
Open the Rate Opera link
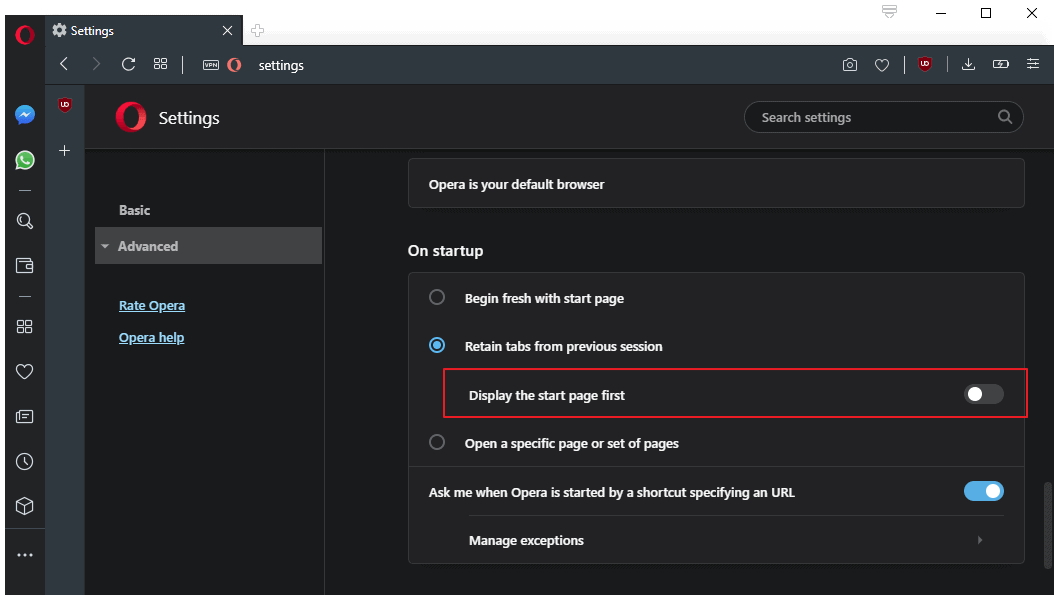click(x=152, y=305)
